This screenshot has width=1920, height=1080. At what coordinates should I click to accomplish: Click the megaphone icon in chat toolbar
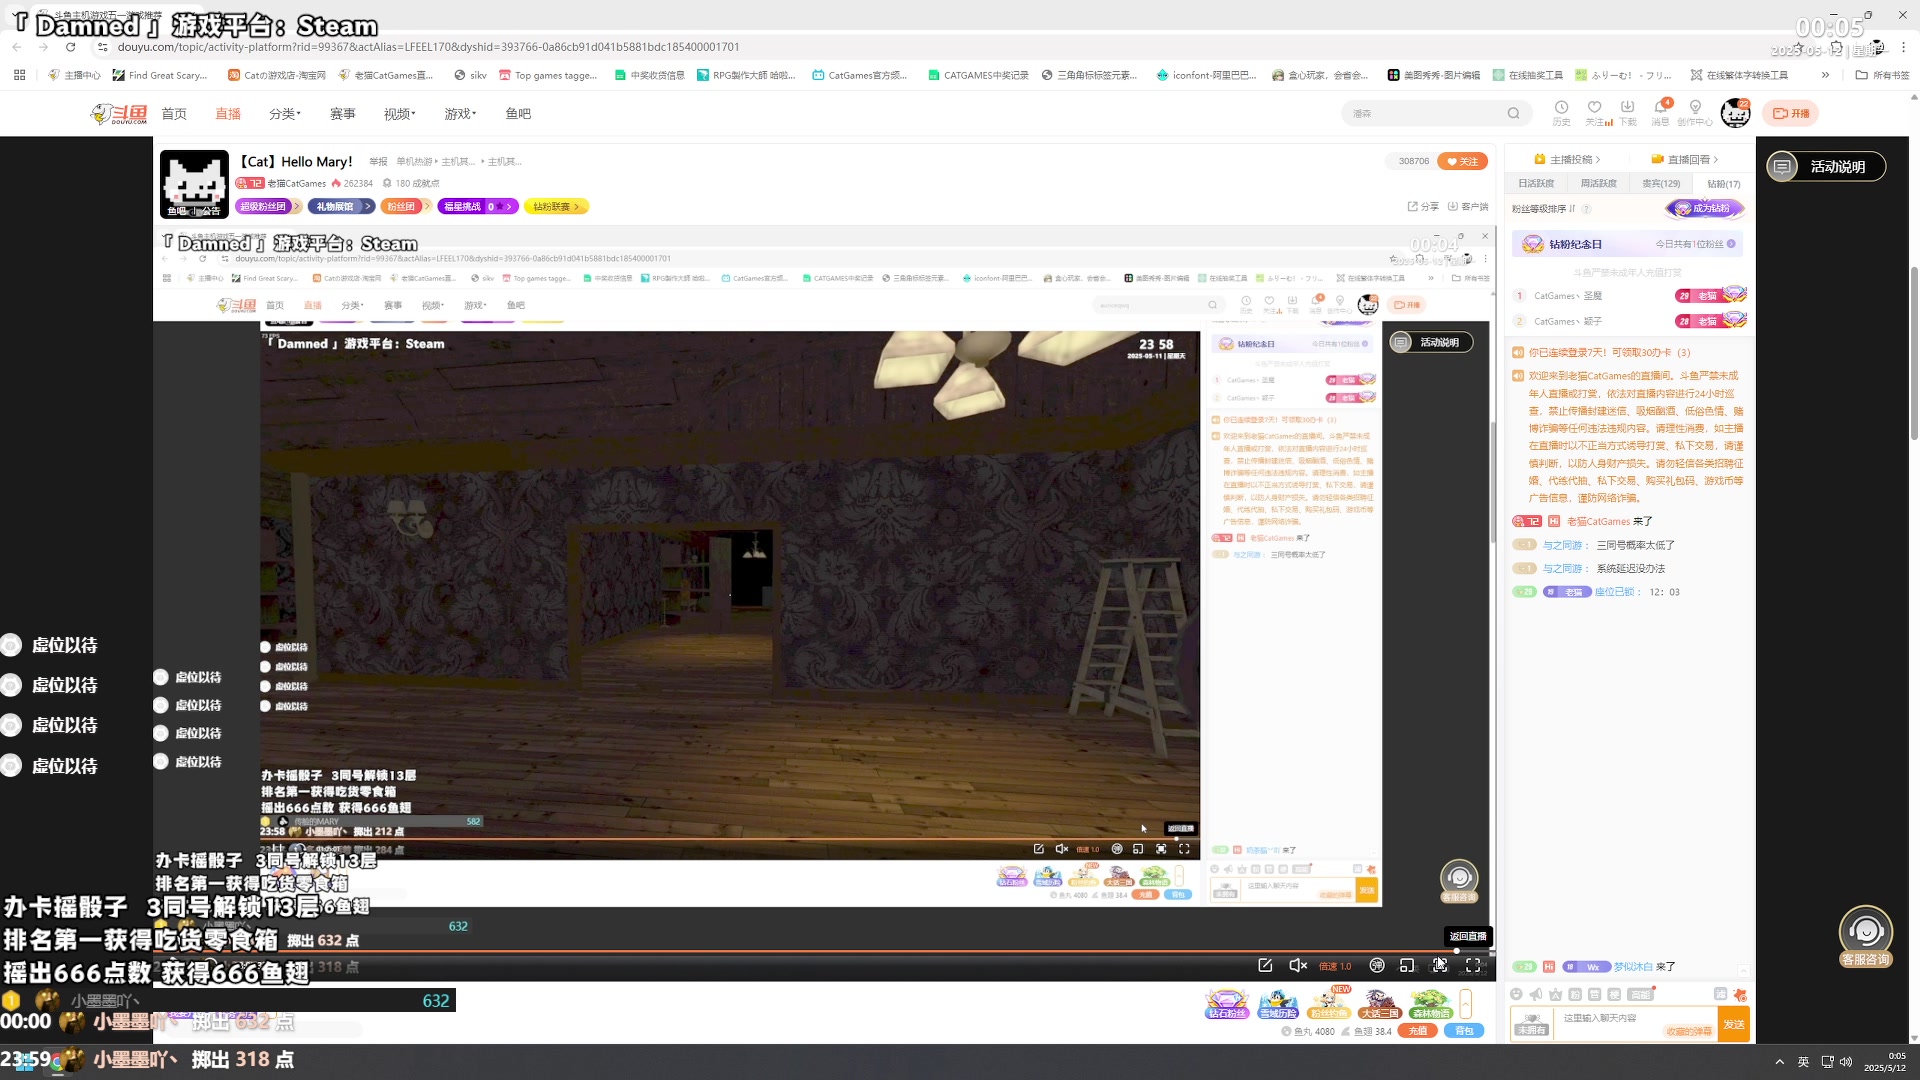tap(1536, 994)
